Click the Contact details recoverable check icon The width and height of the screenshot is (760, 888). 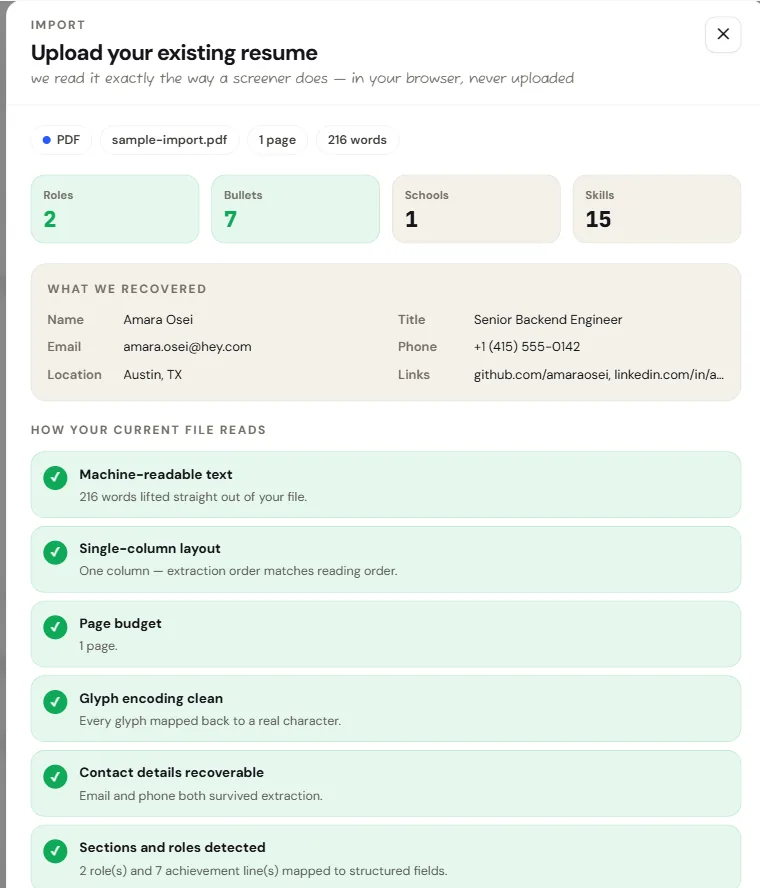pyautogui.click(x=55, y=776)
